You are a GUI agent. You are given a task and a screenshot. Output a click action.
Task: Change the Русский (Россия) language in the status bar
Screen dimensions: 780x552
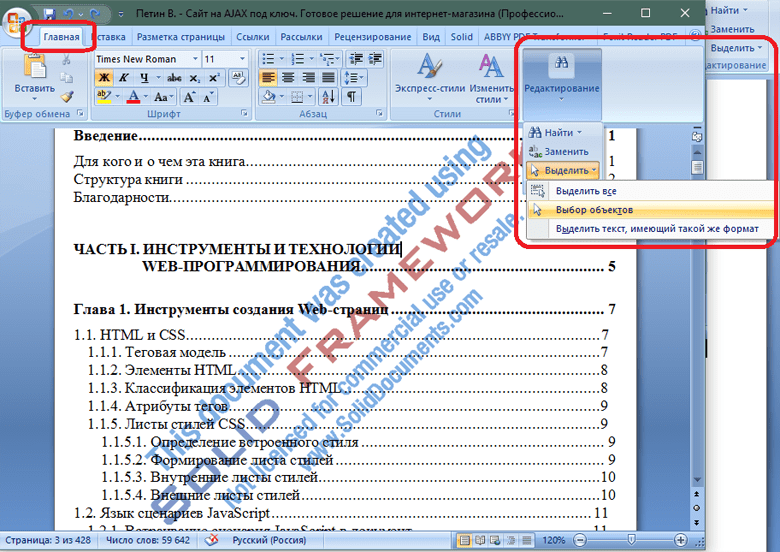pos(269,540)
